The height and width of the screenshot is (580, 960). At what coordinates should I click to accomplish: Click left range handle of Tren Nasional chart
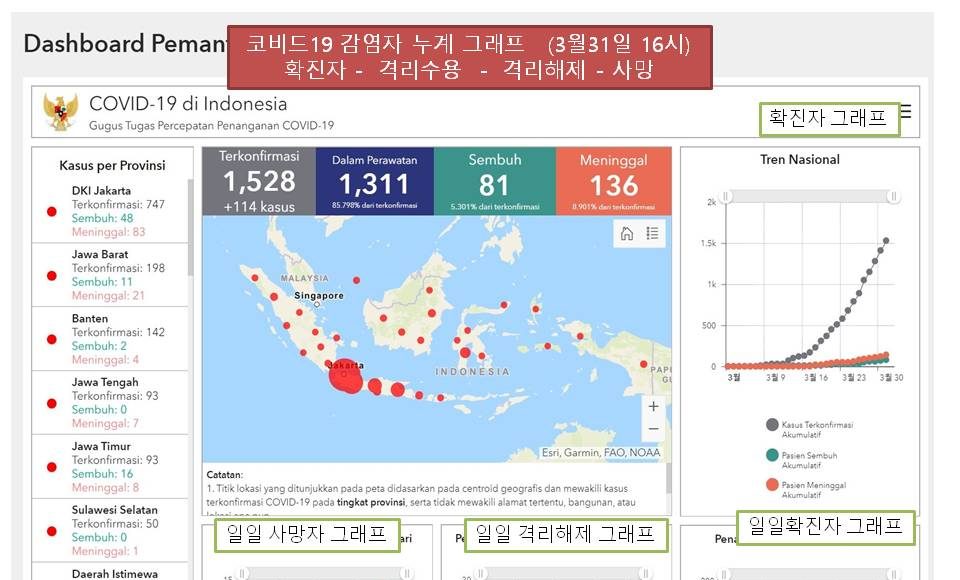(x=727, y=198)
